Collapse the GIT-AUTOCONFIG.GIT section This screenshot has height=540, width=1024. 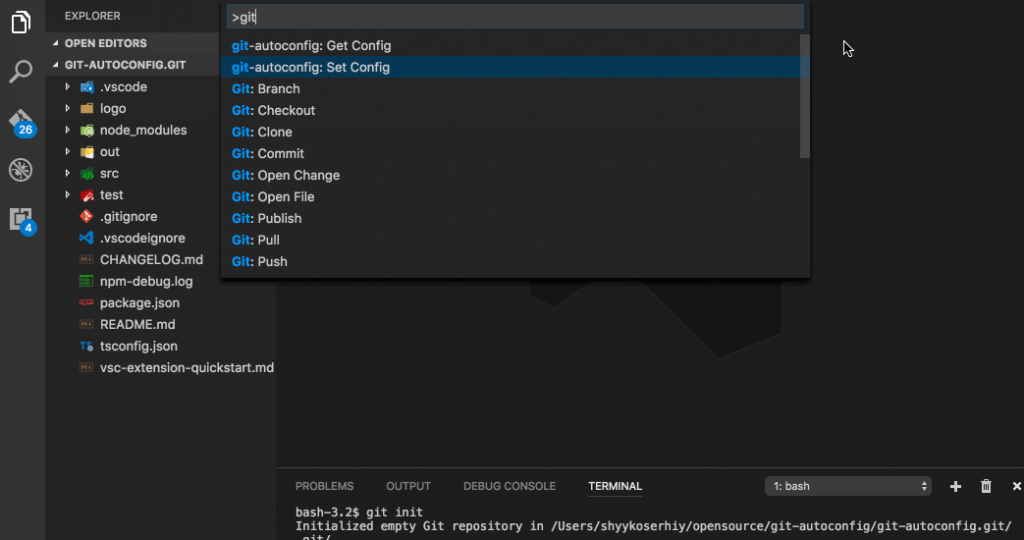[x=56, y=65]
